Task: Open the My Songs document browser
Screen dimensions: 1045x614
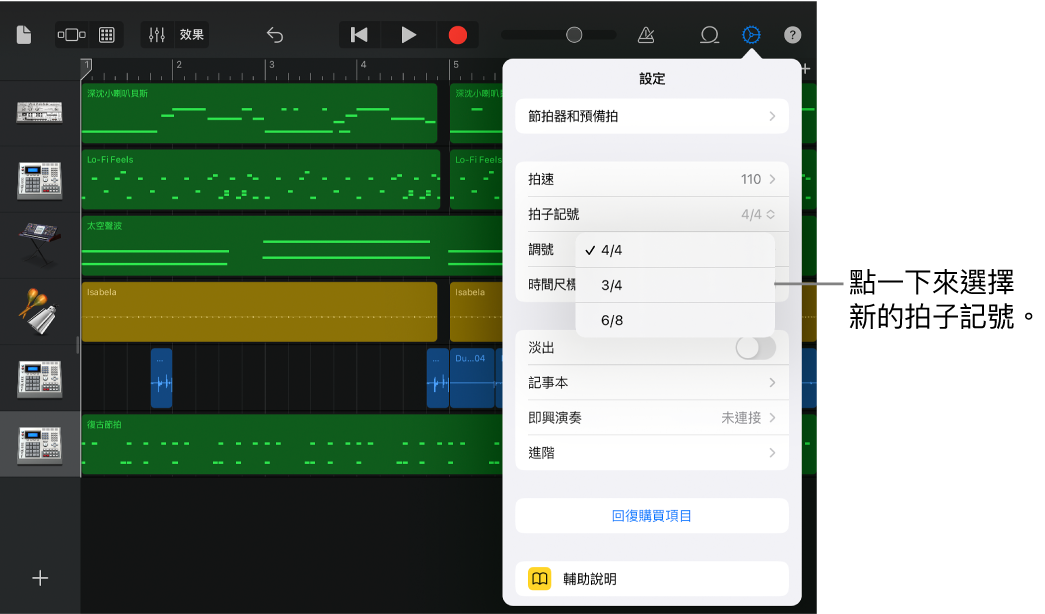Action: [x=25, y=34]
